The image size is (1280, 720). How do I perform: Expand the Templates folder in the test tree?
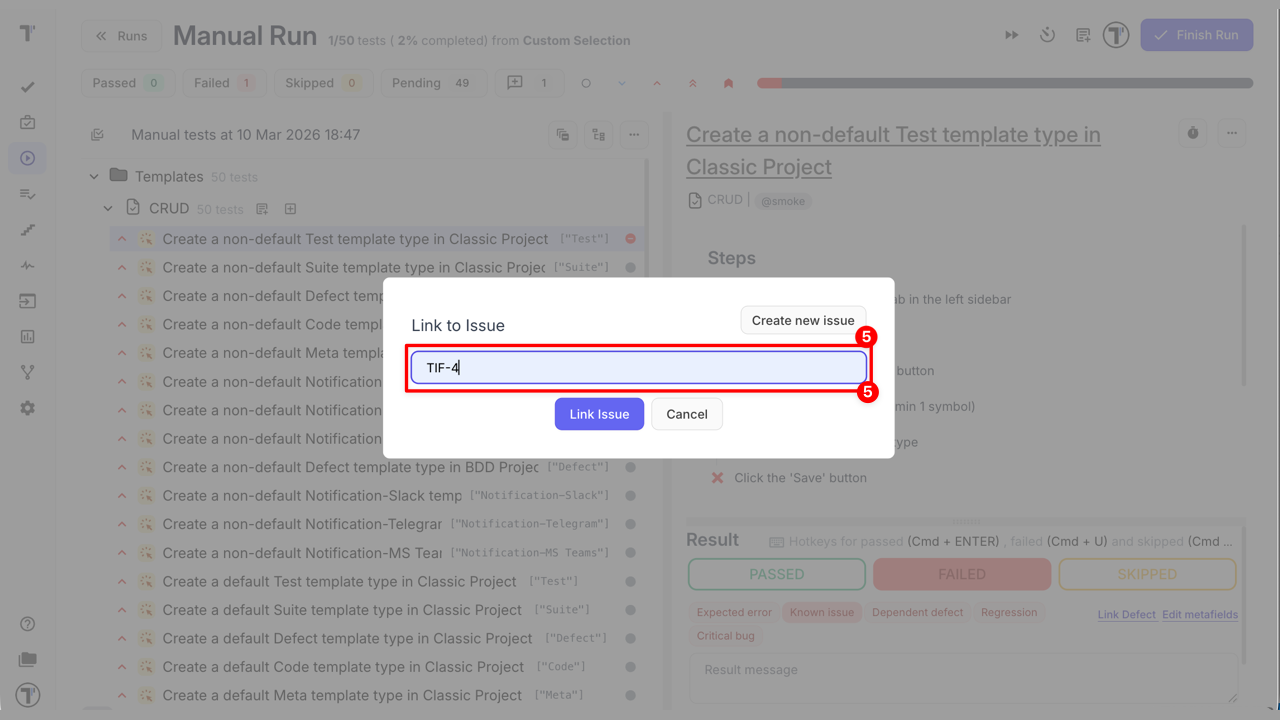[x=93, y=175]
